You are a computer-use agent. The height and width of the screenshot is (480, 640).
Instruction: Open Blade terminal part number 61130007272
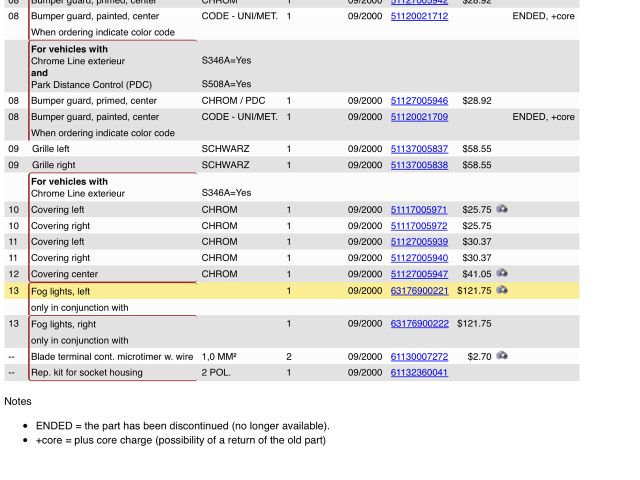(419, 357)
